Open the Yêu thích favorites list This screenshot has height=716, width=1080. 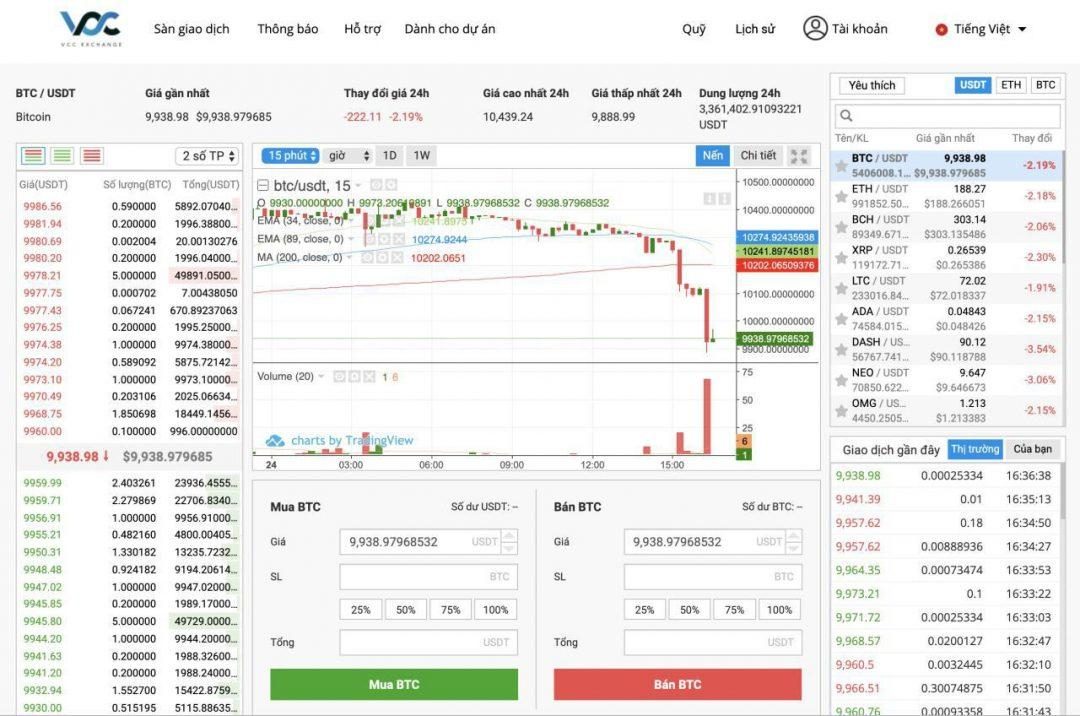(x=872, y=85)
